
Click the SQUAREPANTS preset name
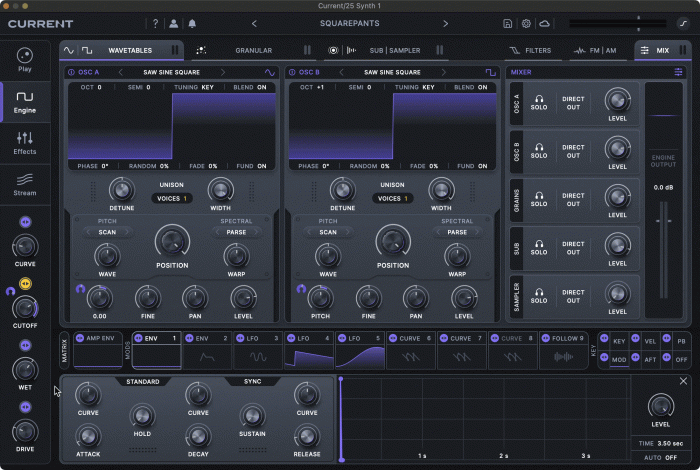[x=350, y=23]
